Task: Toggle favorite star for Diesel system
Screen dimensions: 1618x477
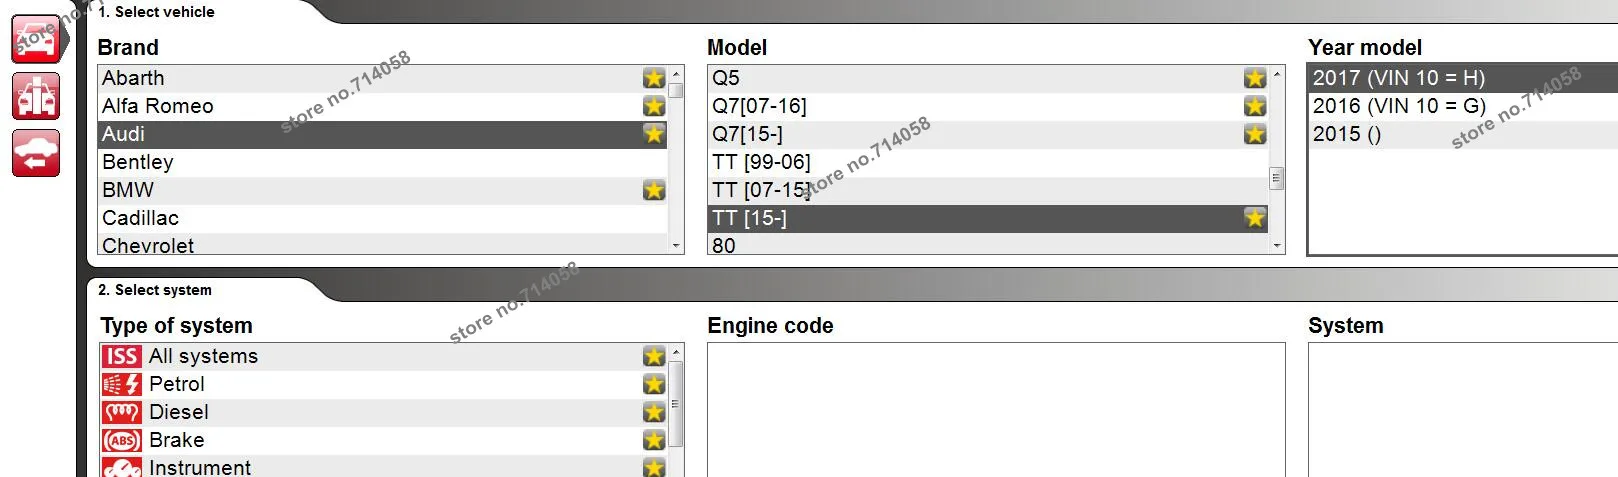Action: [654, 412]
